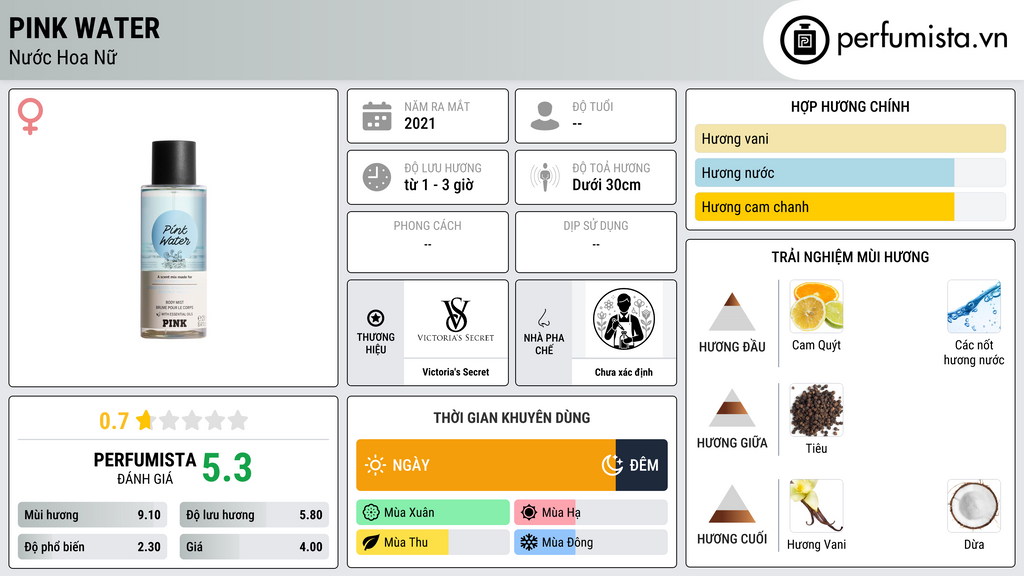The image size is (1024, 576).
Task: Click the Mùi hương 9.10 score bar
Action: pyautogui.click(x=92, y=515)
